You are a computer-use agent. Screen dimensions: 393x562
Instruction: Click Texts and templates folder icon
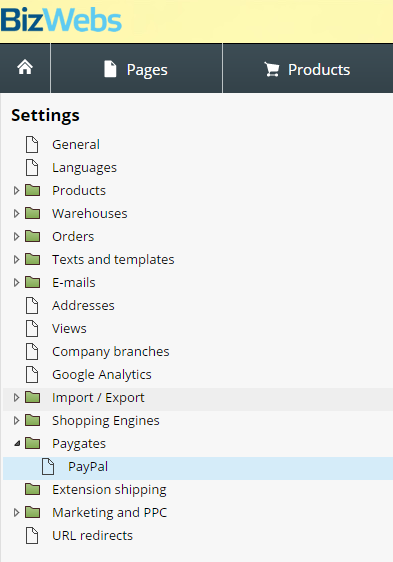coord(33,259)
